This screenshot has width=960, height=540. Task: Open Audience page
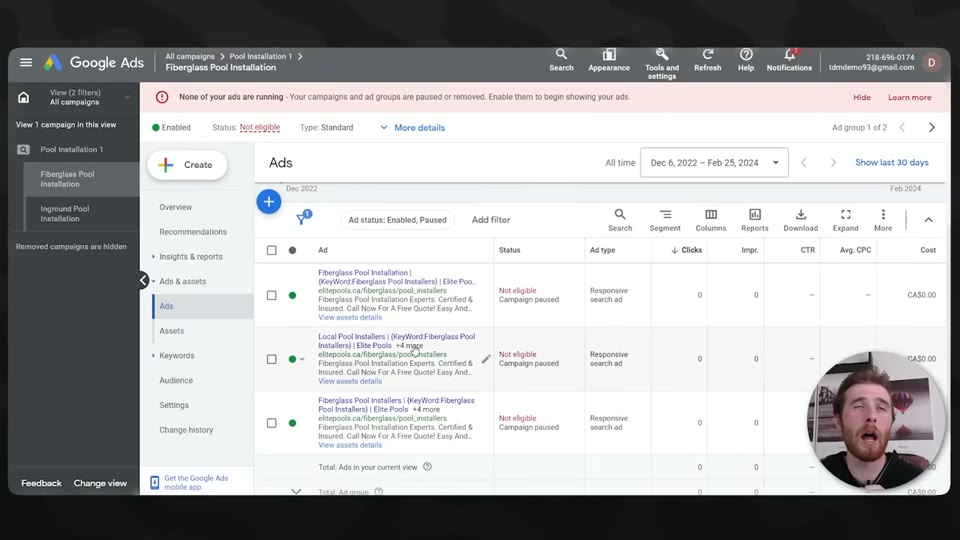point(176,380)
